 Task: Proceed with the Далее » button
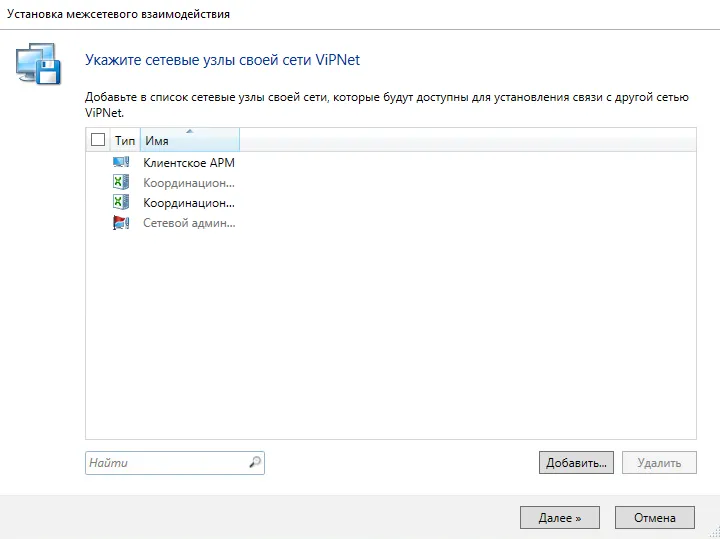click(x=560, y=518)
